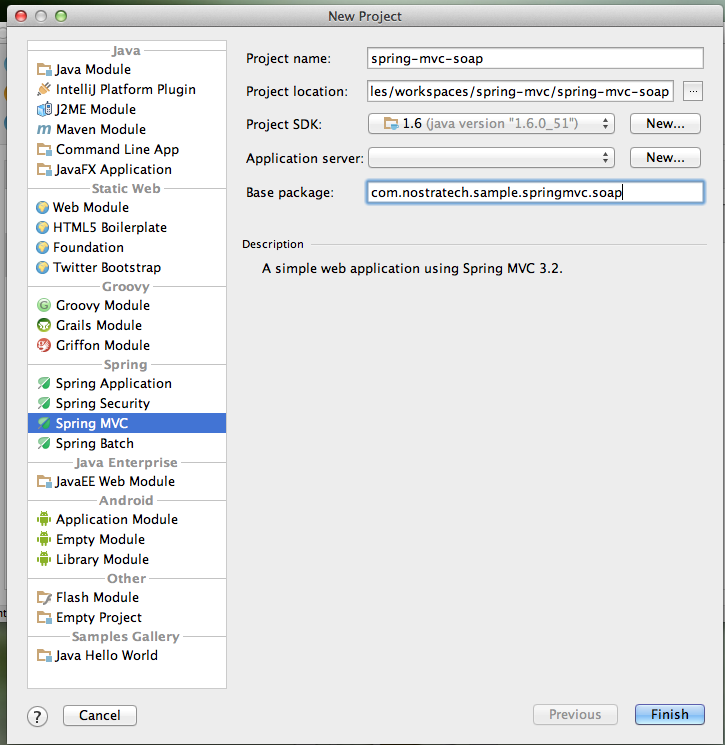Focus the Project location field
The height and width of the screenshot is (745, 725).
(520, 91)
